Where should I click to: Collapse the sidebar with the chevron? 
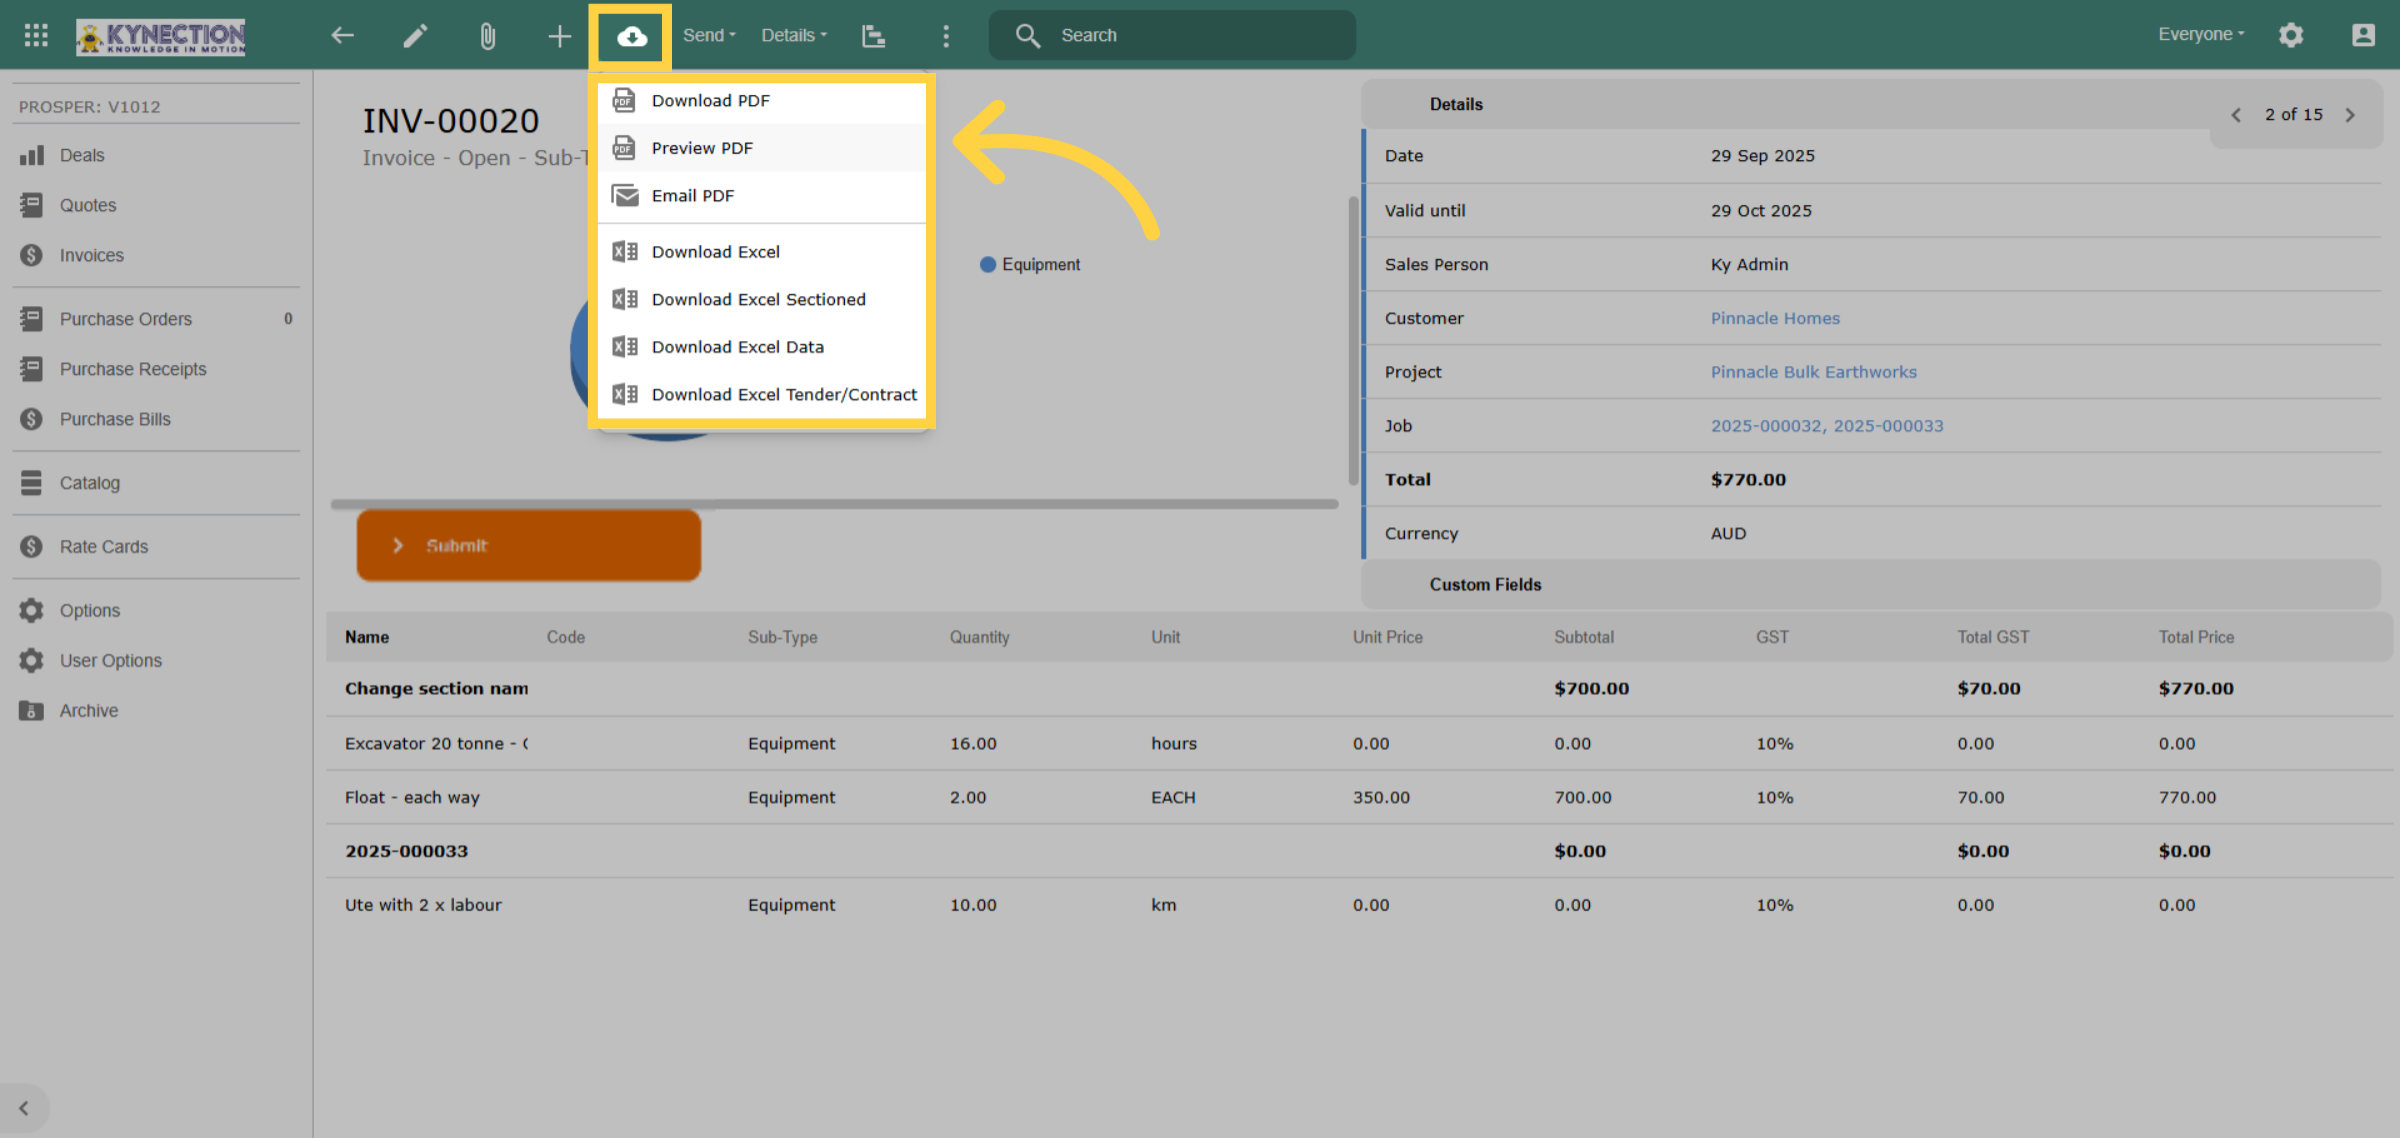(23, 1108)
